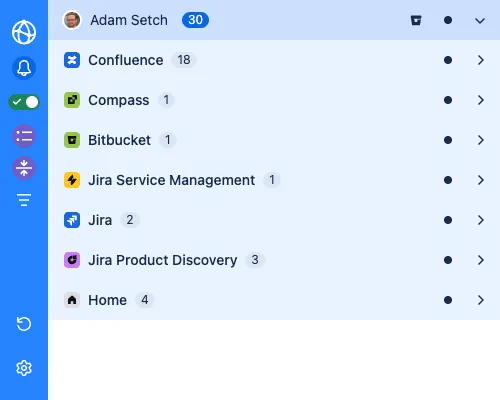Image resolution: width=500 pixels, height=400 pixels.
Task: Click the Adam Setch account name
Action: (x=129, y=20)
